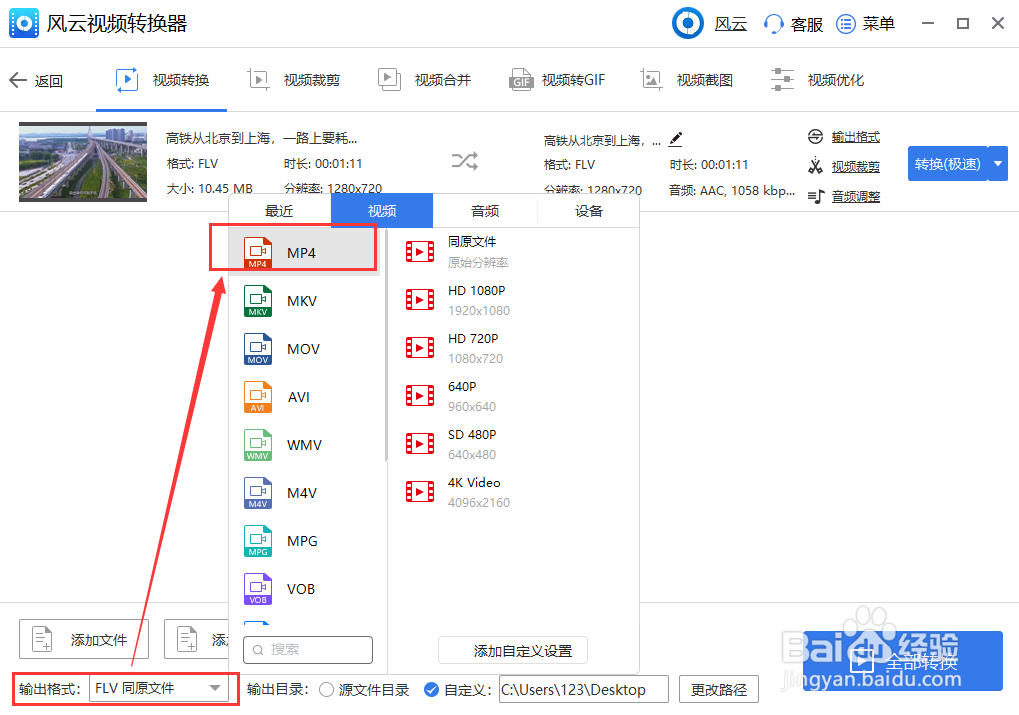Edit output filename with pencil icon
This screenshot has height=715, width=1019.
(675, 139)
